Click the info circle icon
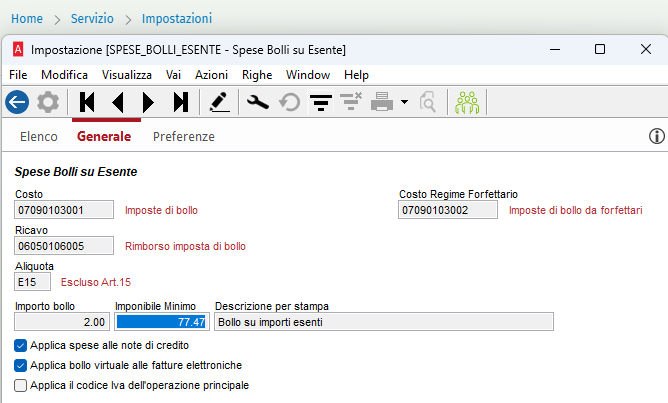The image size is (668, 403). coord(656,136)
